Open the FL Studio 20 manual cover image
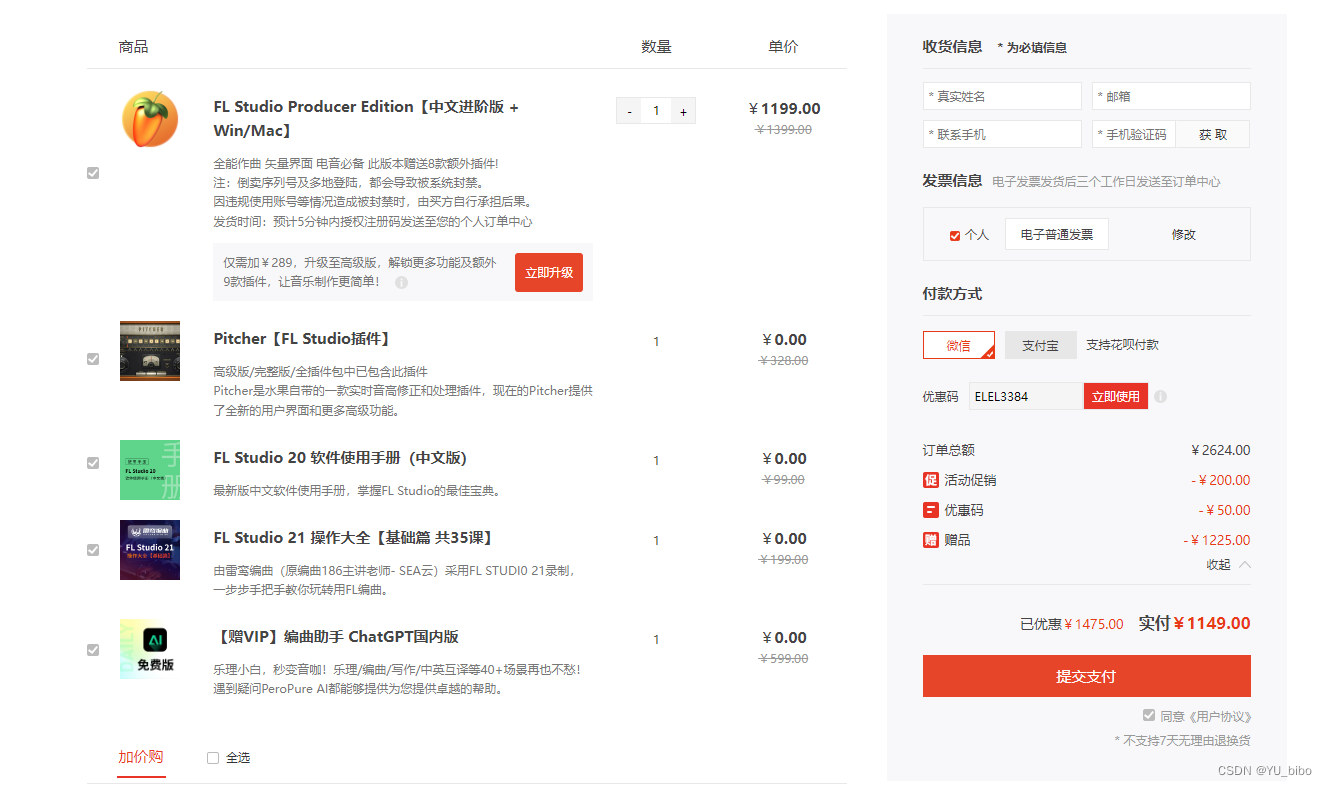 coord(150,470)
